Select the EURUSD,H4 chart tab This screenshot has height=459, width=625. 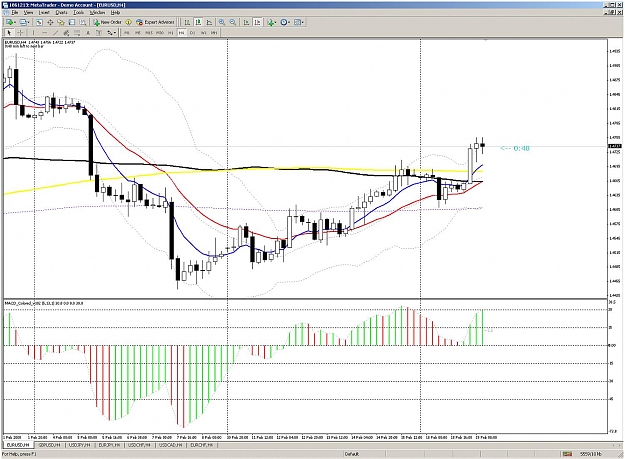(18, 445)
